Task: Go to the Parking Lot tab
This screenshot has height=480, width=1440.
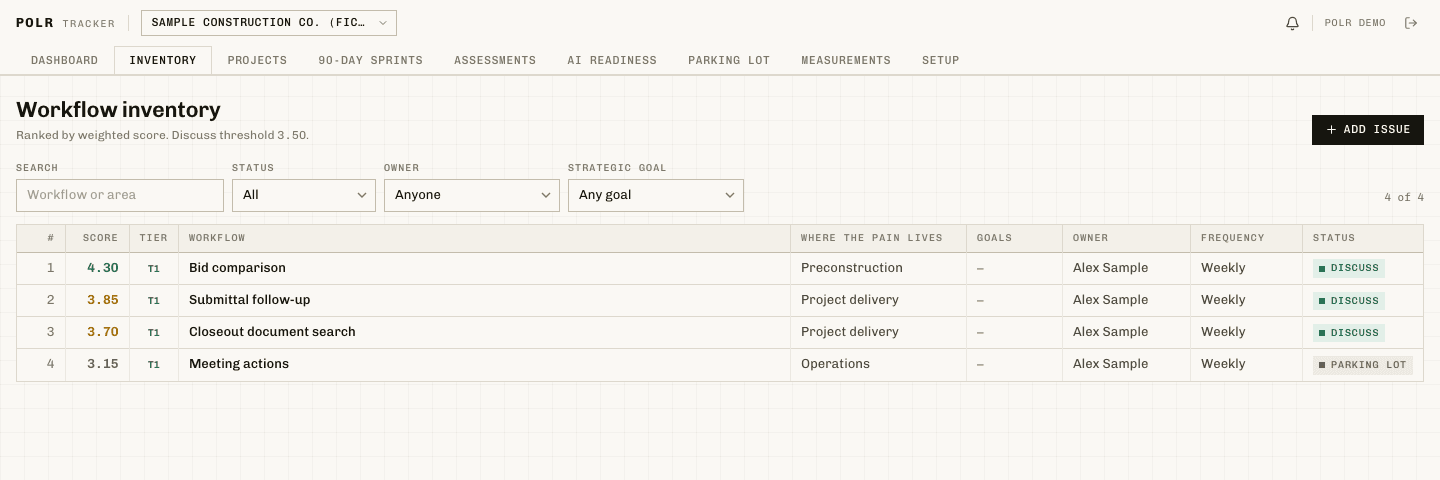Action: point(729,60)
